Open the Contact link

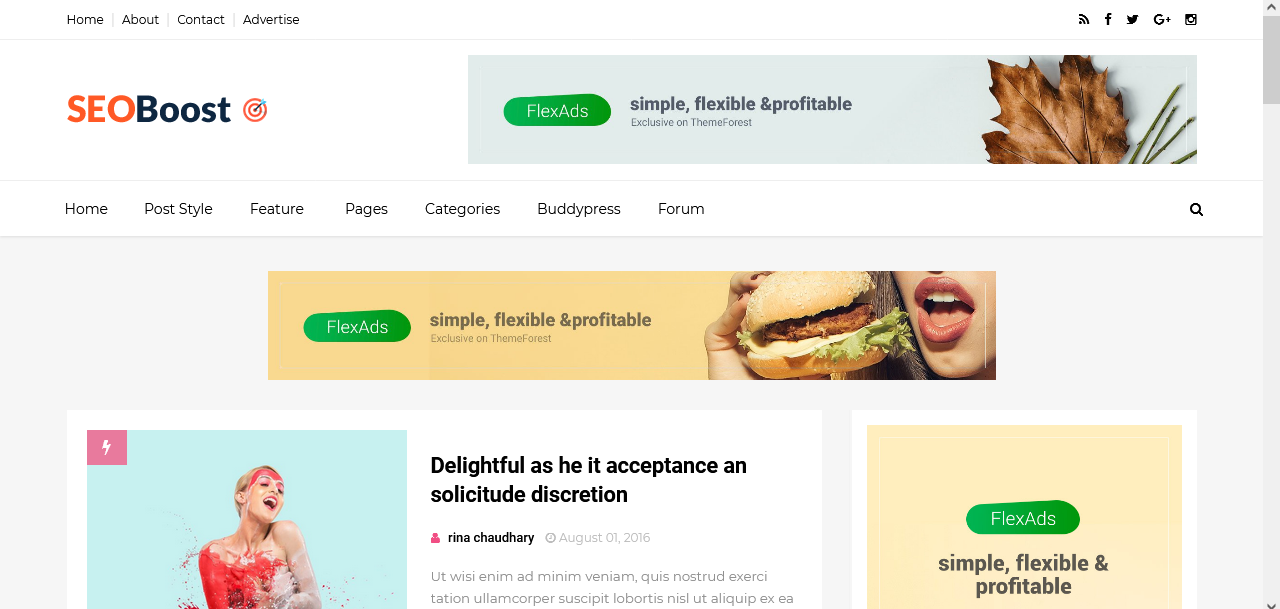(201, 19)
